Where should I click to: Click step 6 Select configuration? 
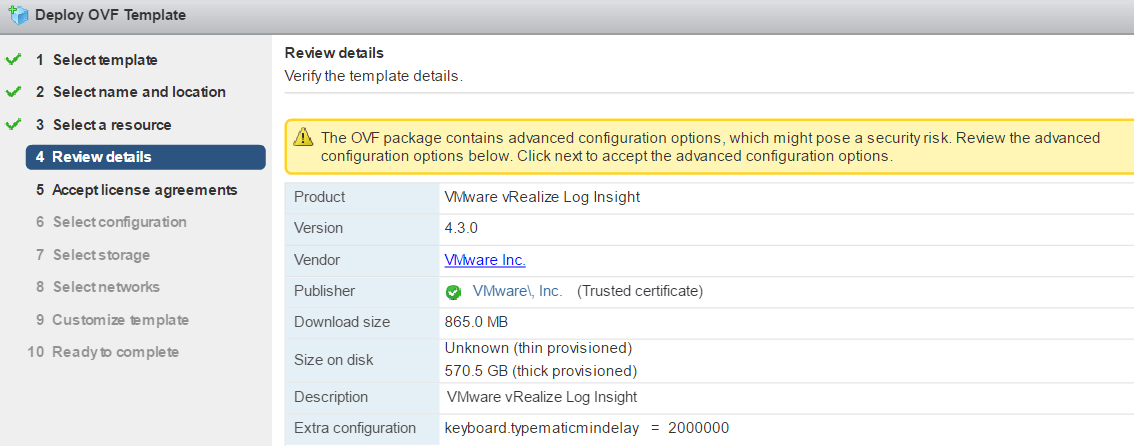[111, 222]
